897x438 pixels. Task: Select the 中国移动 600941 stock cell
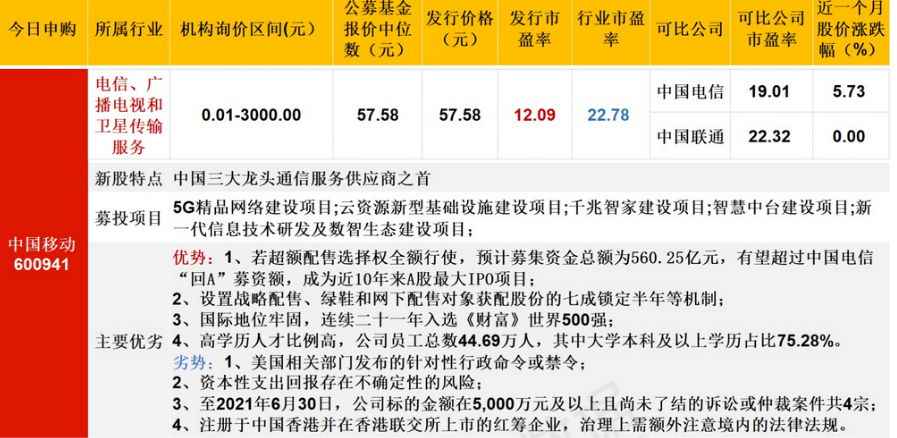coord(42,254)
